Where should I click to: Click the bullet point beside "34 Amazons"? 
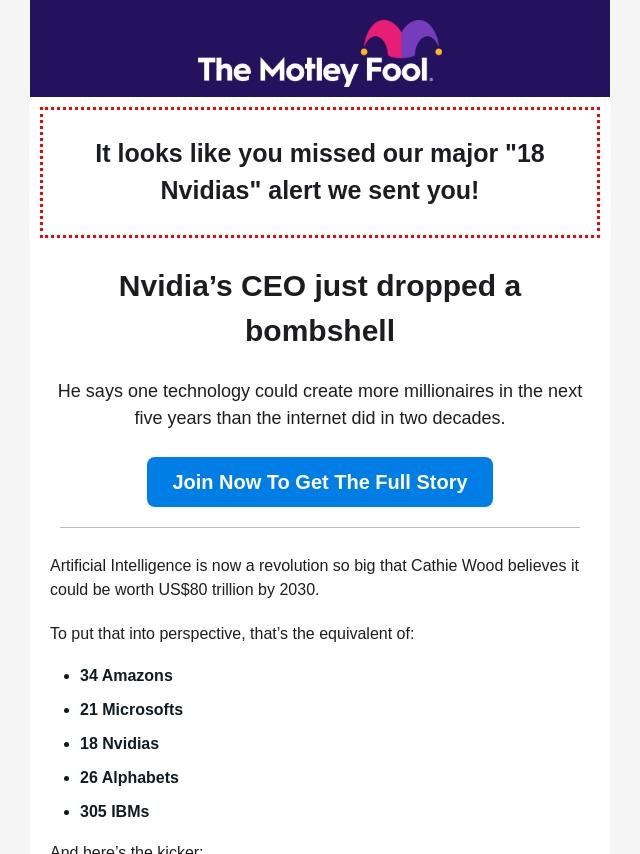[66, 676]
